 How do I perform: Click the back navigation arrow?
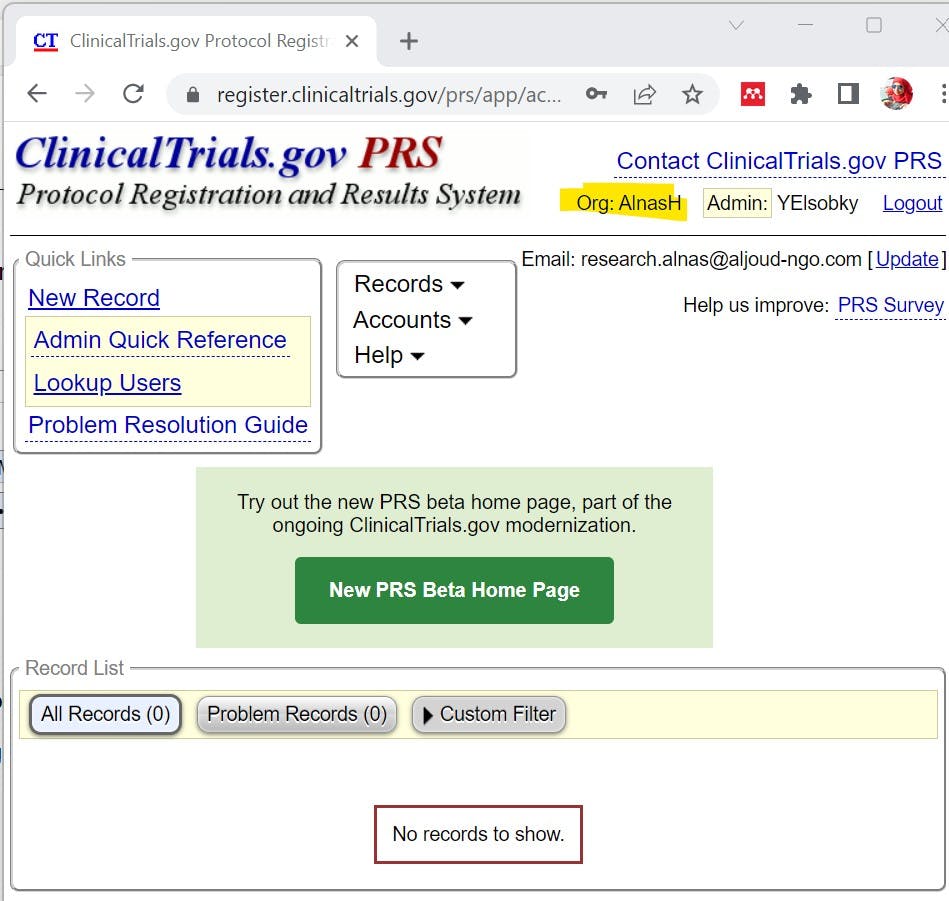pos(36,93)
